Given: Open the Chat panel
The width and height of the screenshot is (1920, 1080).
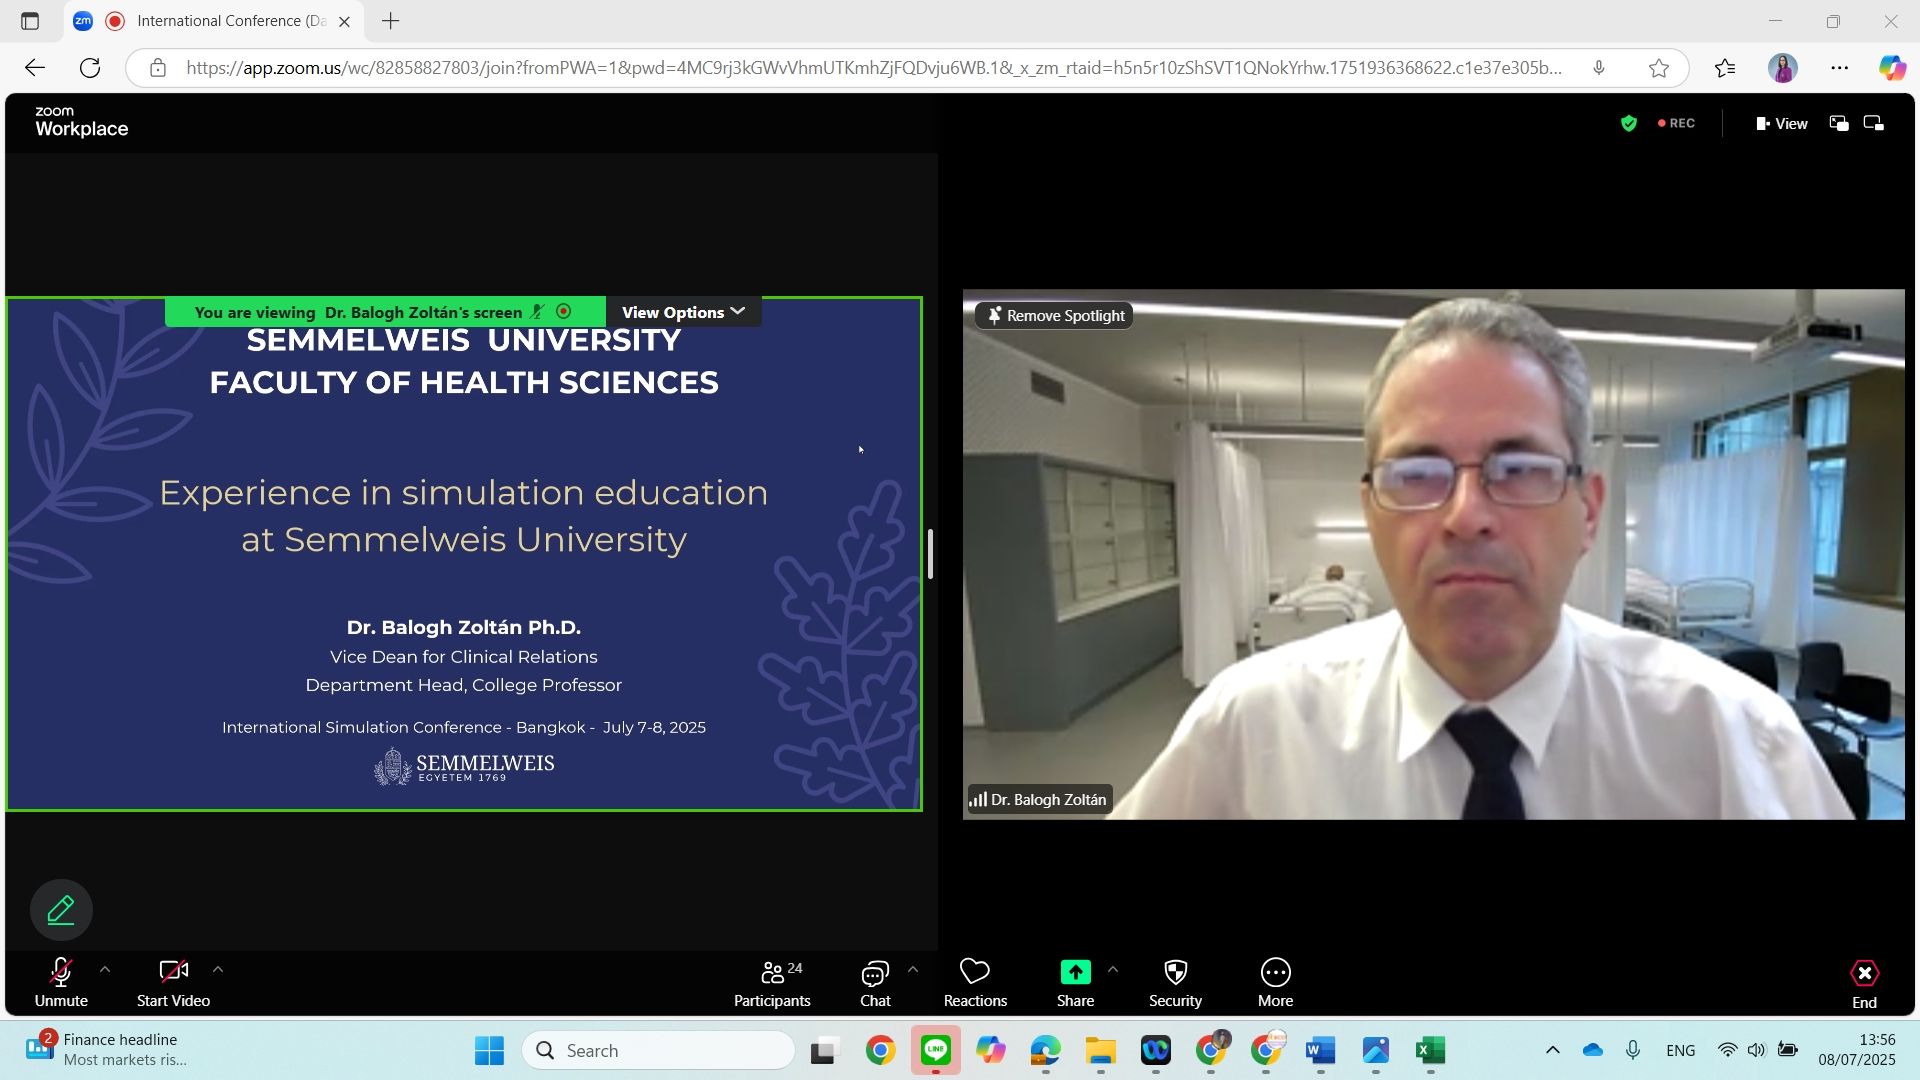Looking at the screenshot, I should 875,983.
